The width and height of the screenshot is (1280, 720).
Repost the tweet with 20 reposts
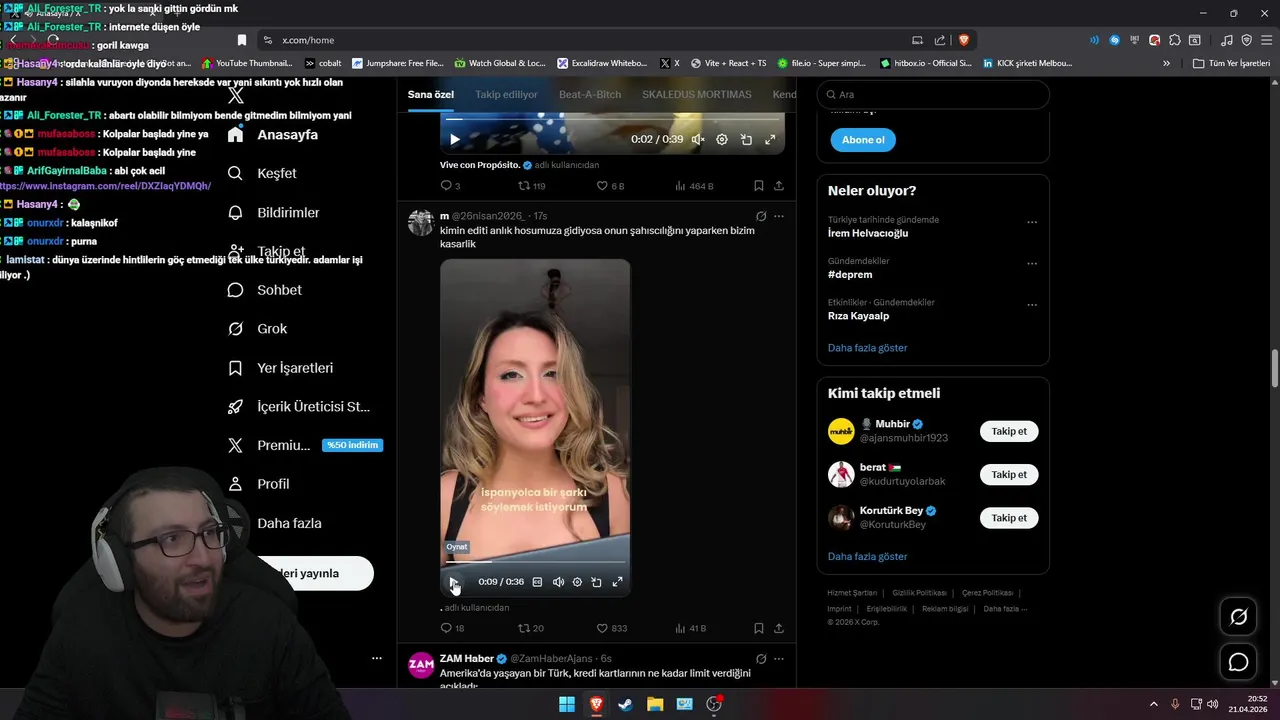(x=523, y=628)
